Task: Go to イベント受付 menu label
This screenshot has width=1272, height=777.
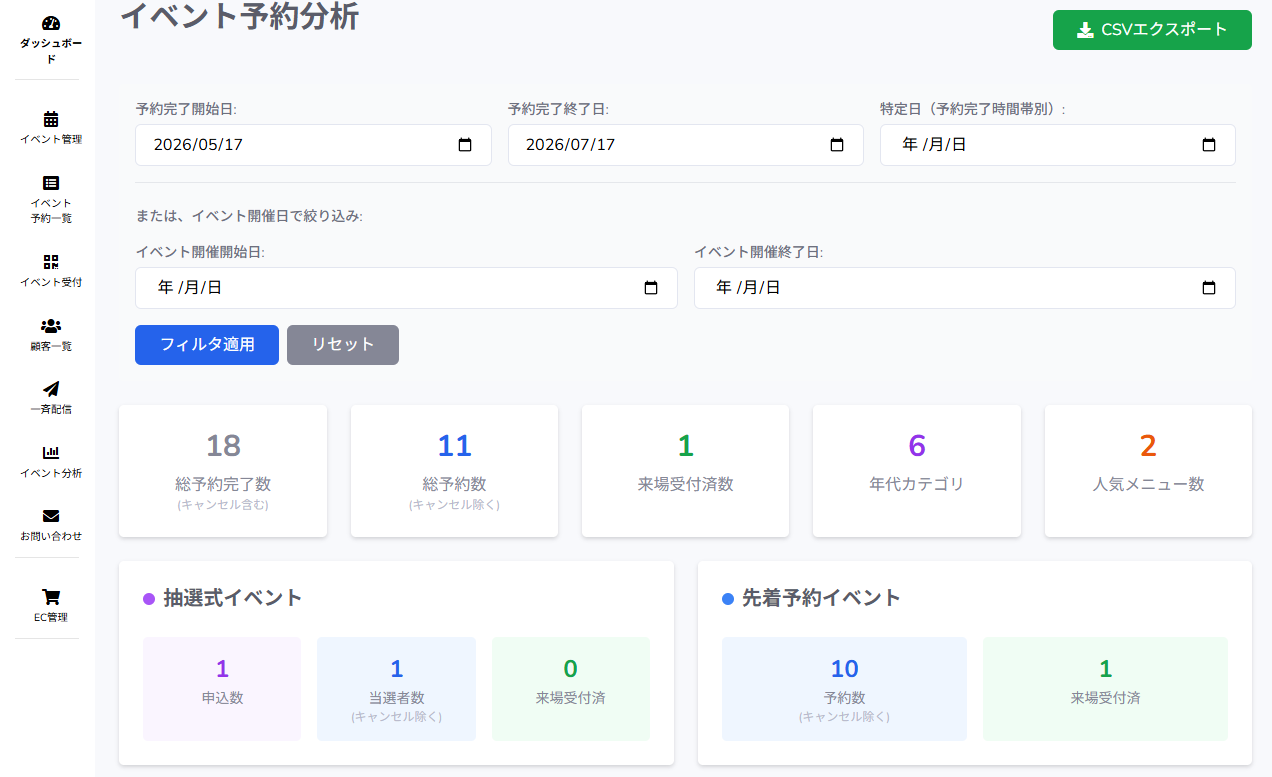Action: coord(51,282)
